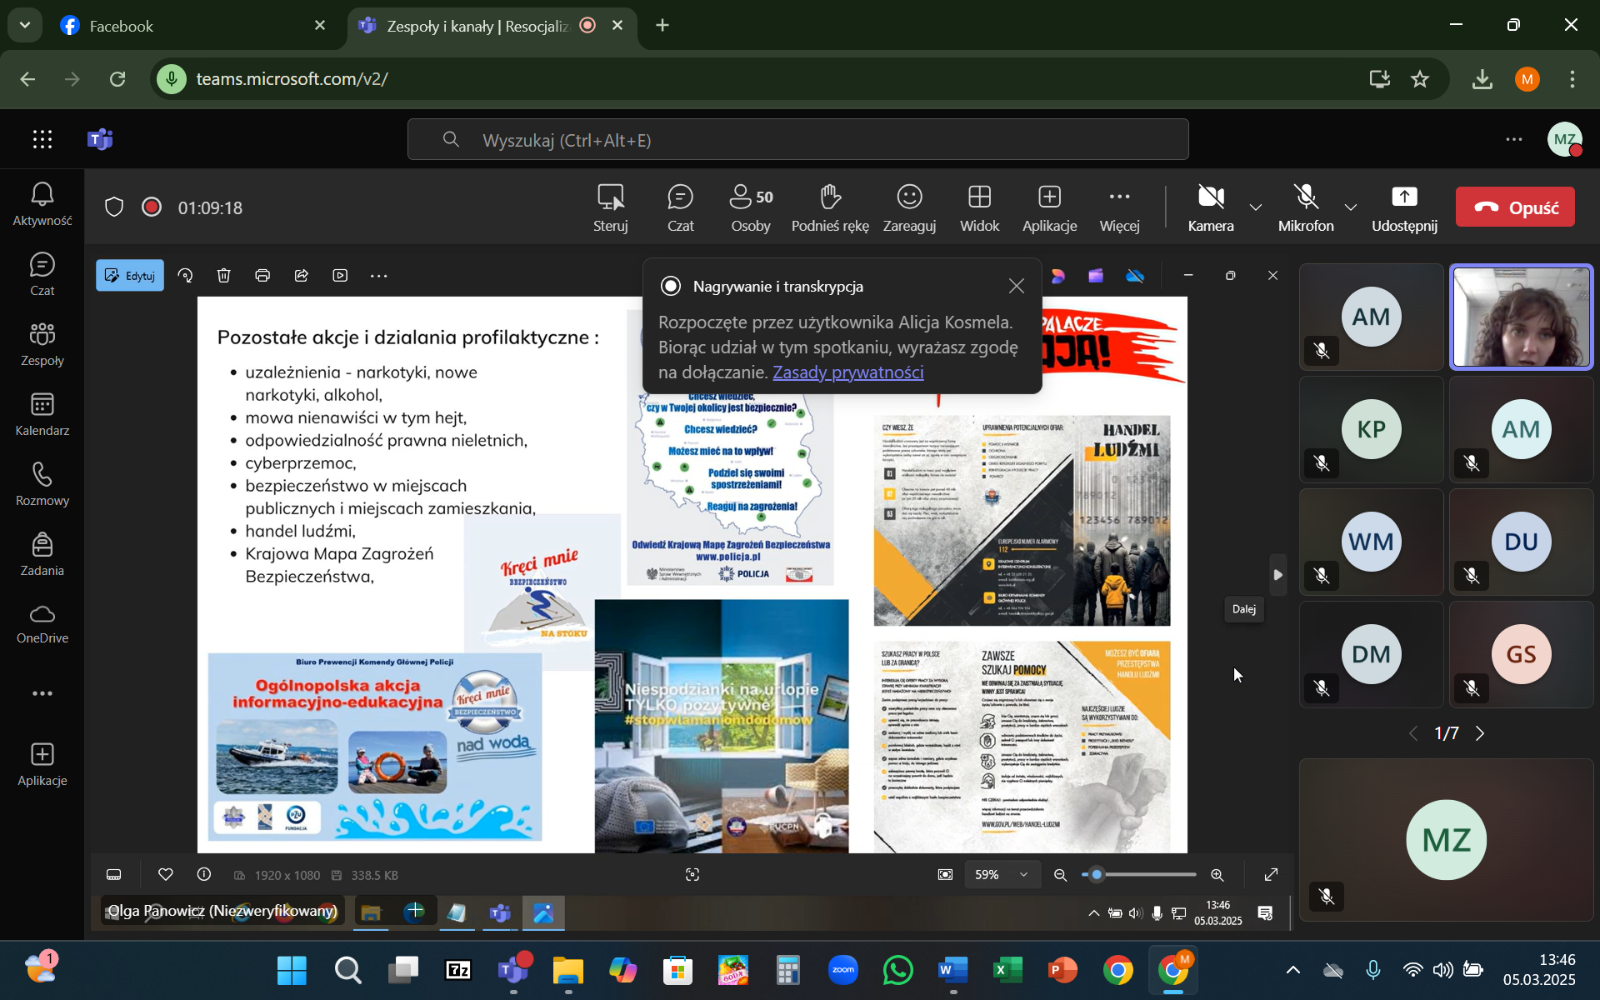
Task: Open Kalendarz in the left sidebar
Action: point(42,414)
